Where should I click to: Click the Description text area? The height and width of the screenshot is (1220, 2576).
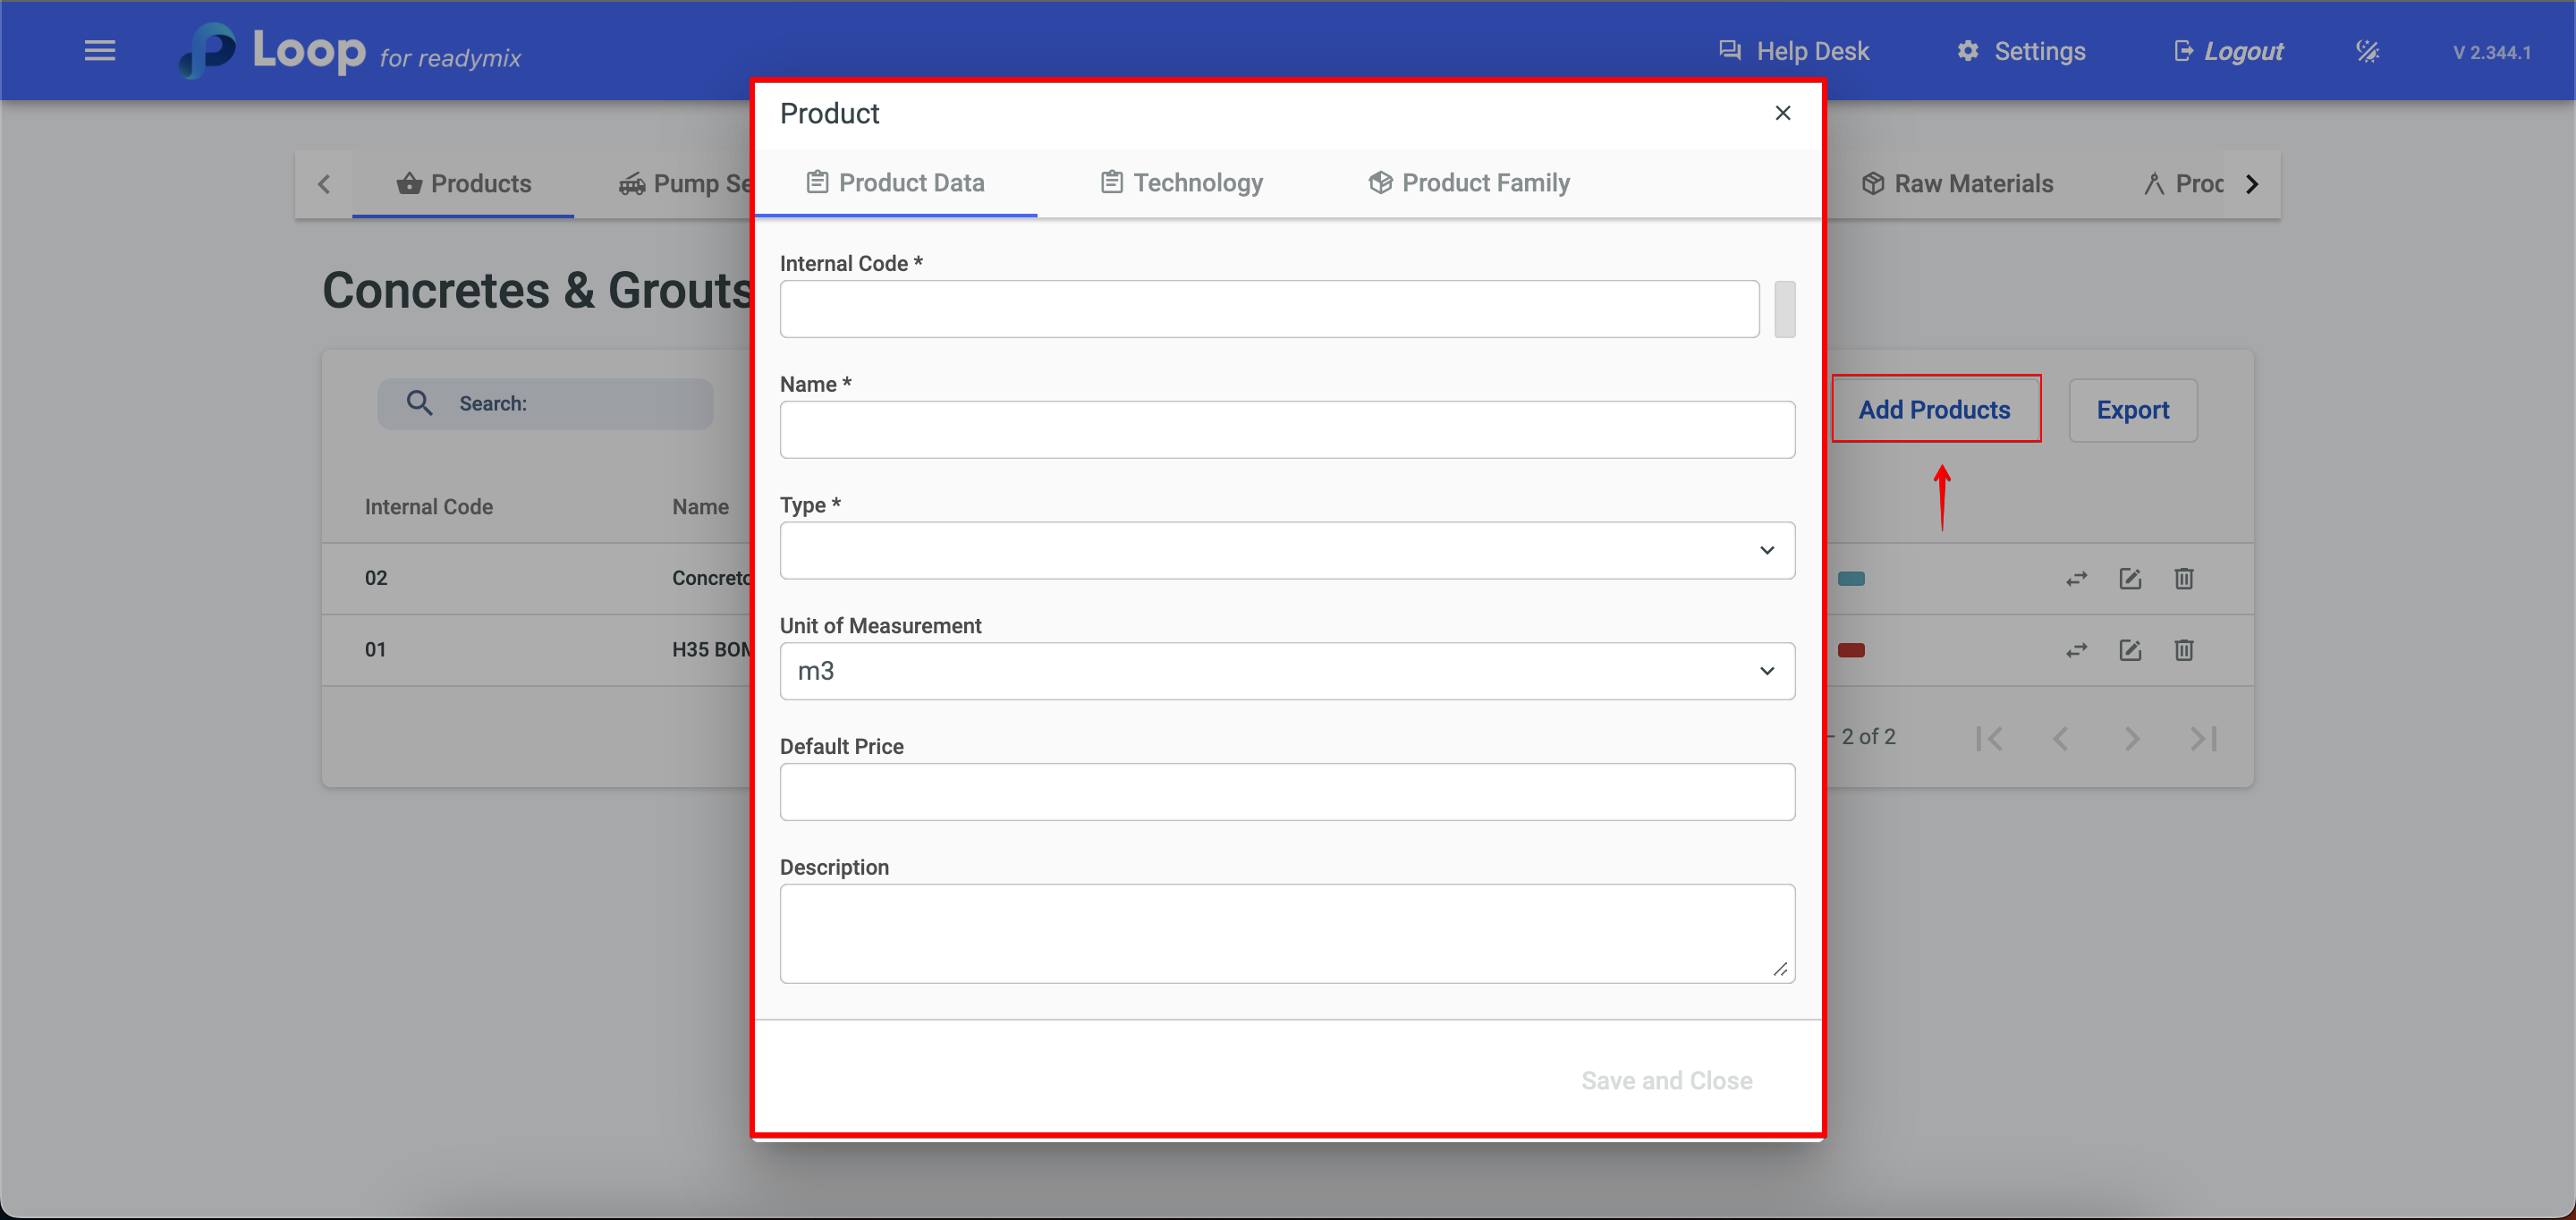point(1286,932)
